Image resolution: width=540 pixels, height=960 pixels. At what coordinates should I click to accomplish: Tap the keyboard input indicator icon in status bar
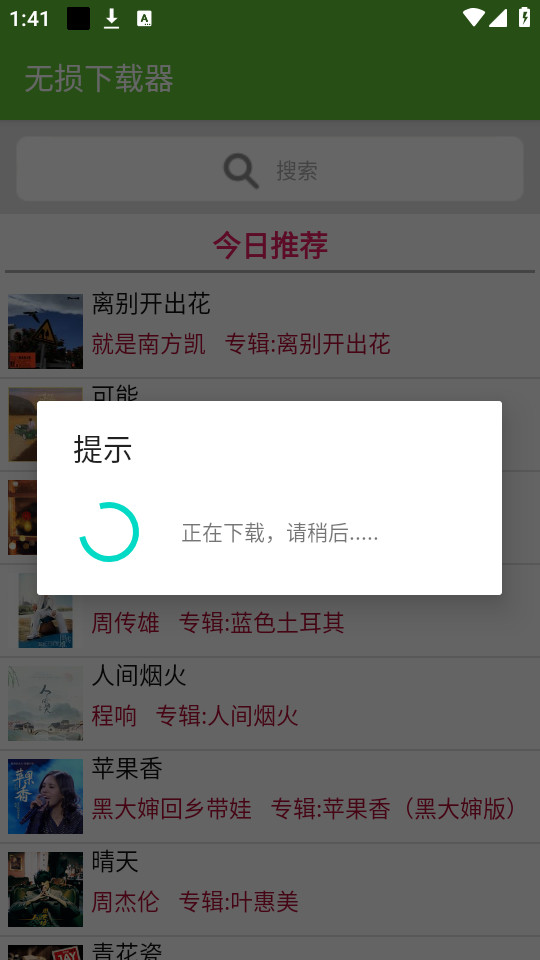144,18
